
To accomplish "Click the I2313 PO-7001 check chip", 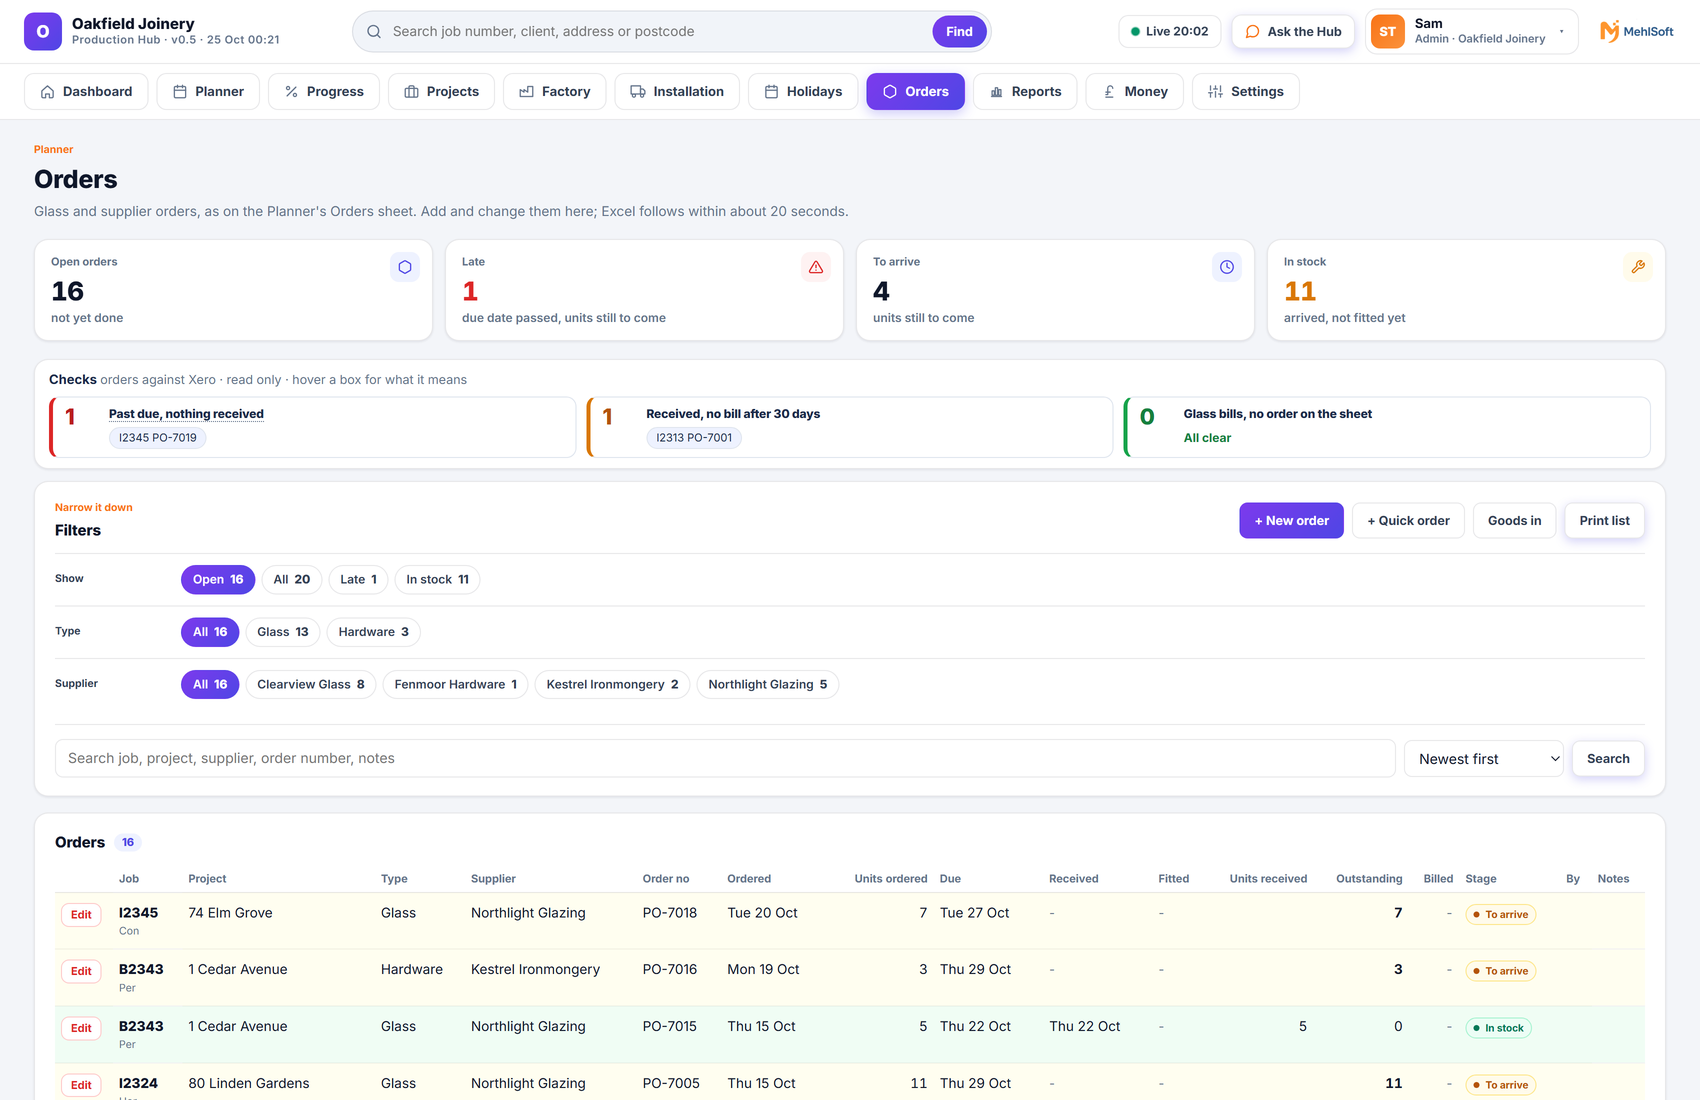I will 694,438.
